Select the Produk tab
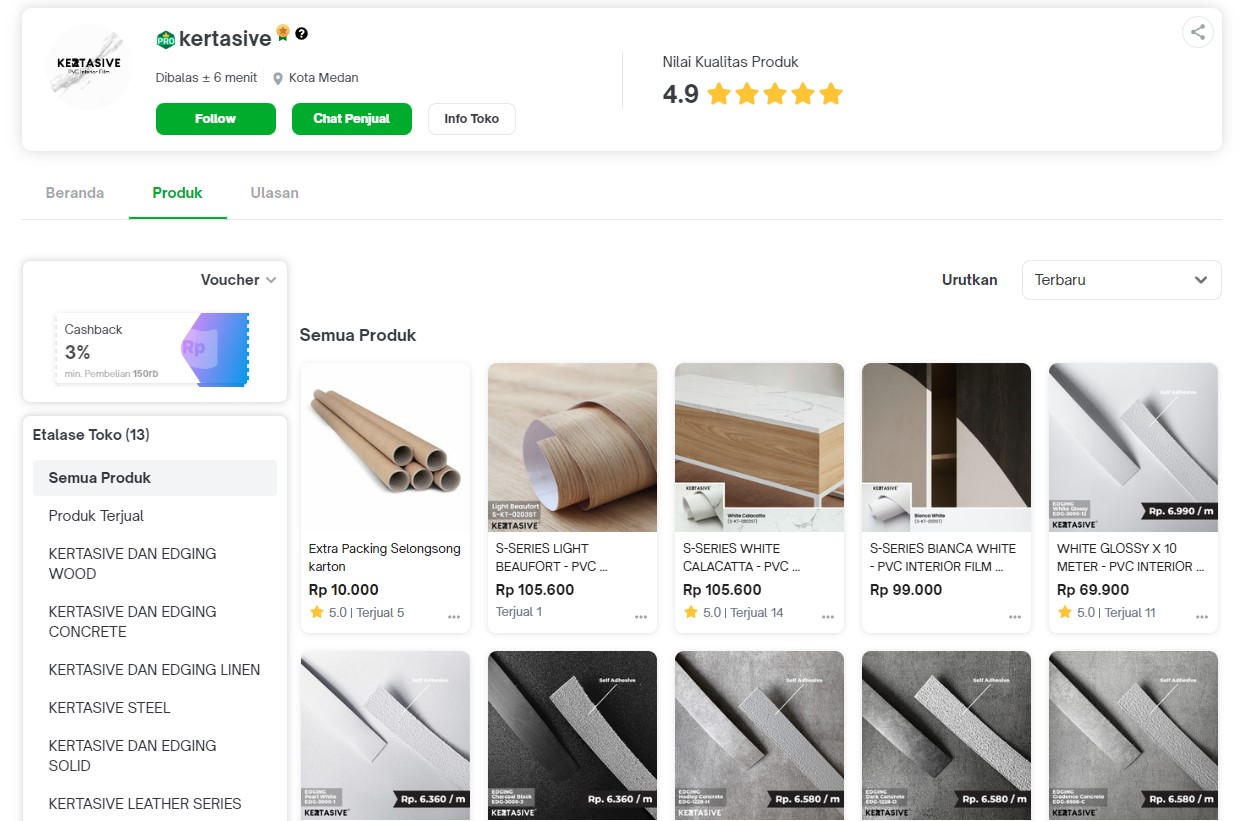 click(x=178, y=193)
